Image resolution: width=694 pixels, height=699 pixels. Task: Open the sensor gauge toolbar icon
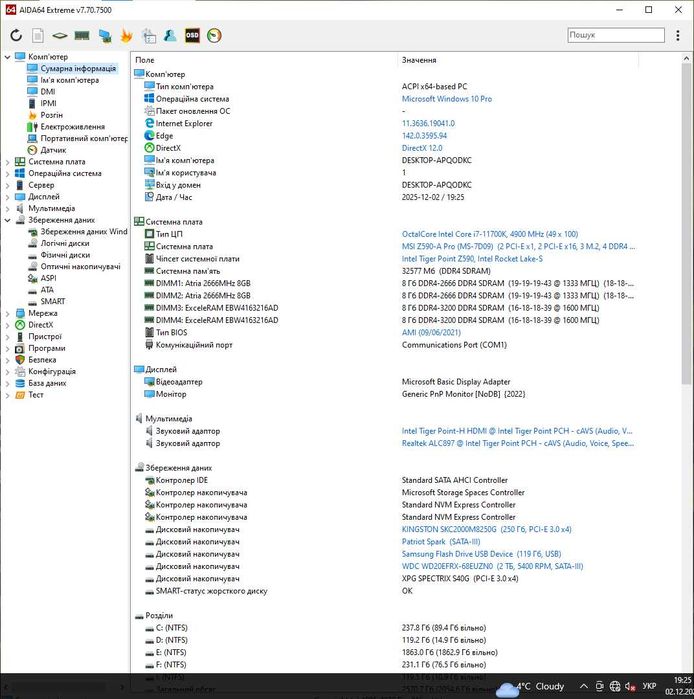pyautogui.click(x=214, y=35)
